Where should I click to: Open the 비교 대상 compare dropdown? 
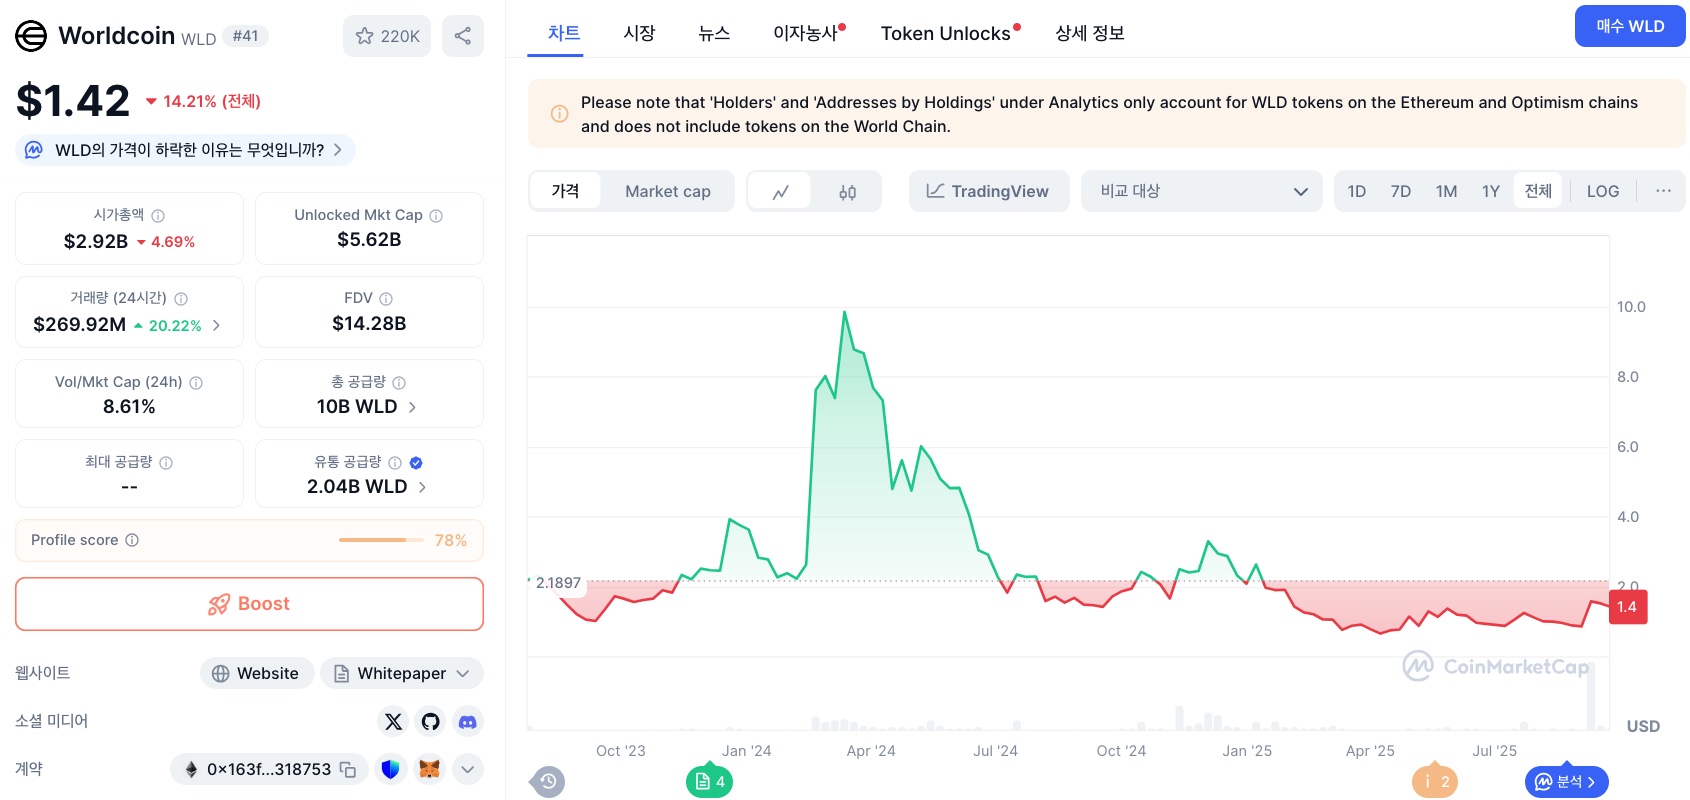tap(1201, 191)
